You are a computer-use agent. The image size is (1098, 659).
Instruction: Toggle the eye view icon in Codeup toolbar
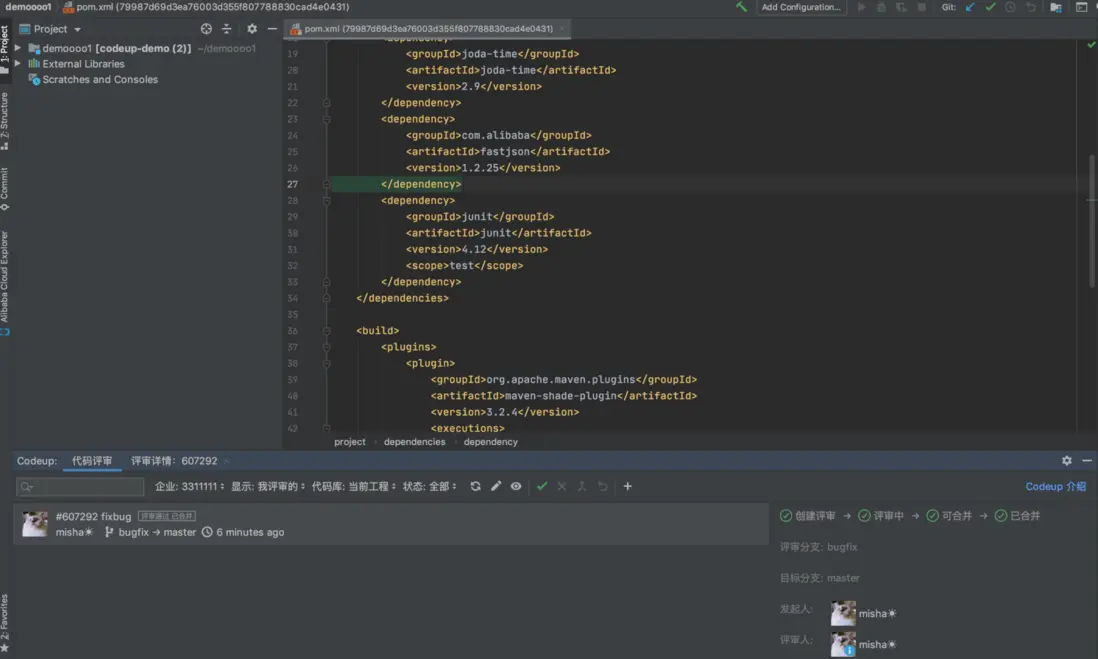click(516, 486)
